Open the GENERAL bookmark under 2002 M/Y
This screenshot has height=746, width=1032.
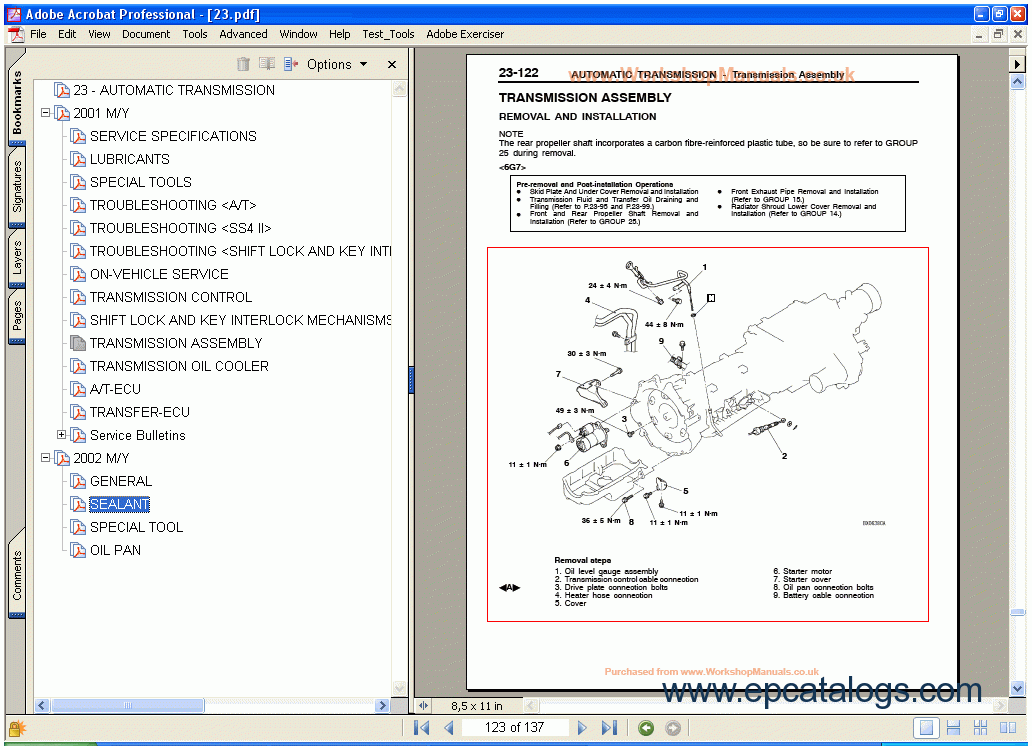[x=121, y=481]
